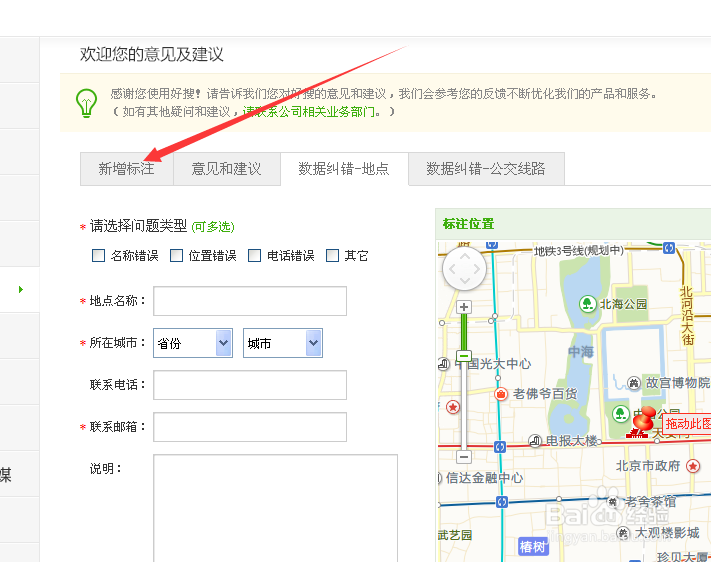Zoom in with the map plus button

(x=463, y=307)
